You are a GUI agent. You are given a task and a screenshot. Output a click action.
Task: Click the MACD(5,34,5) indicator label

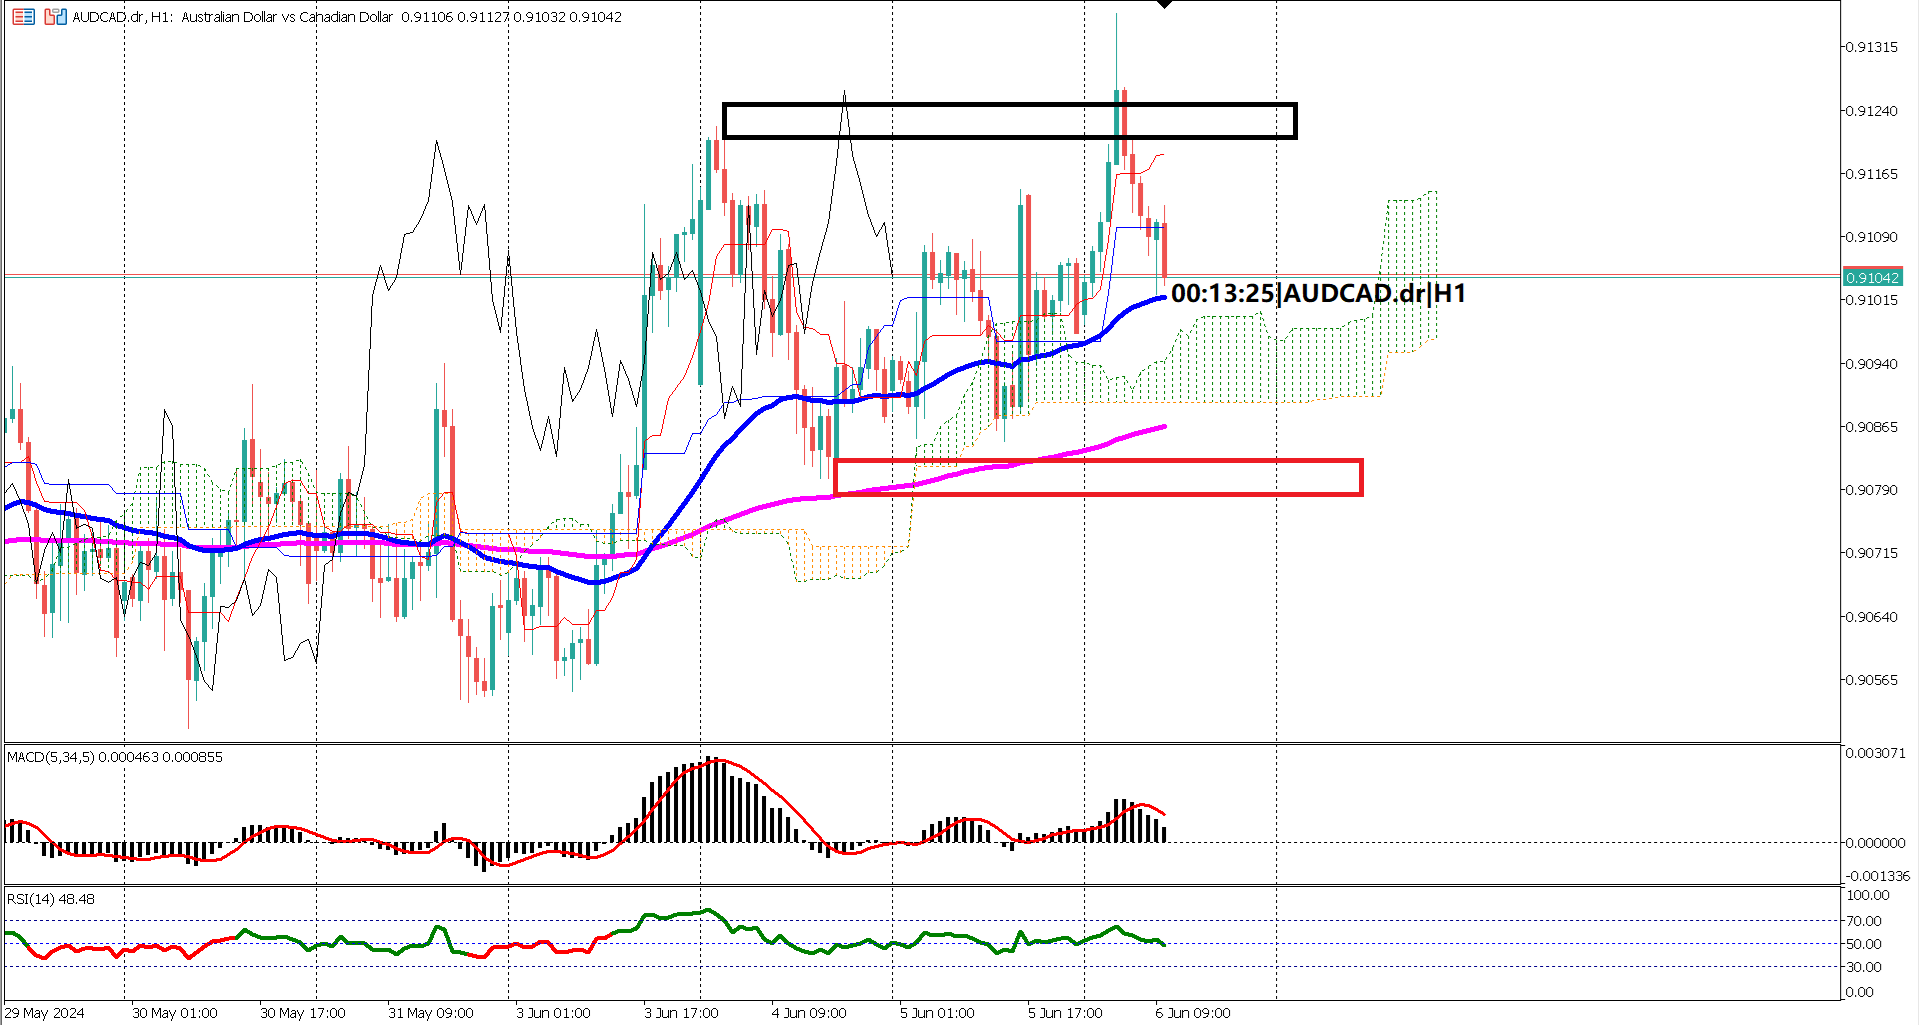[x=48, y=757]
